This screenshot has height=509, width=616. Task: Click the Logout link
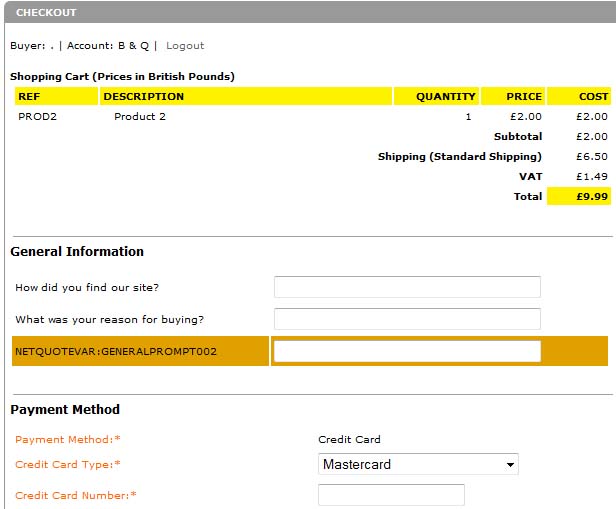(x=185, y=46)
